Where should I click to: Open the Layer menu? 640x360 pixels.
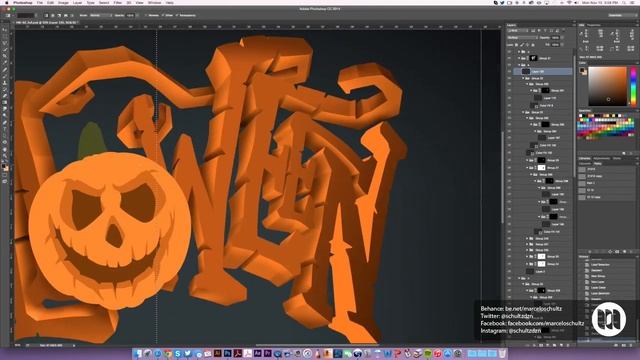tap(77, 2)
